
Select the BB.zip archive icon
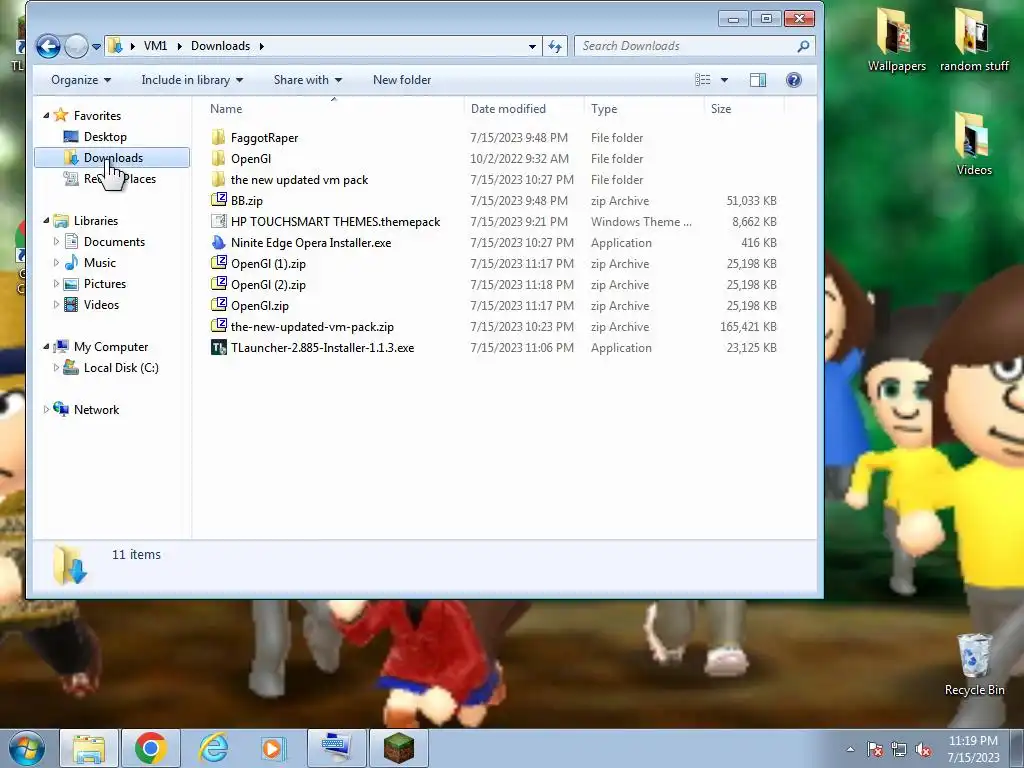click(219, 200)
